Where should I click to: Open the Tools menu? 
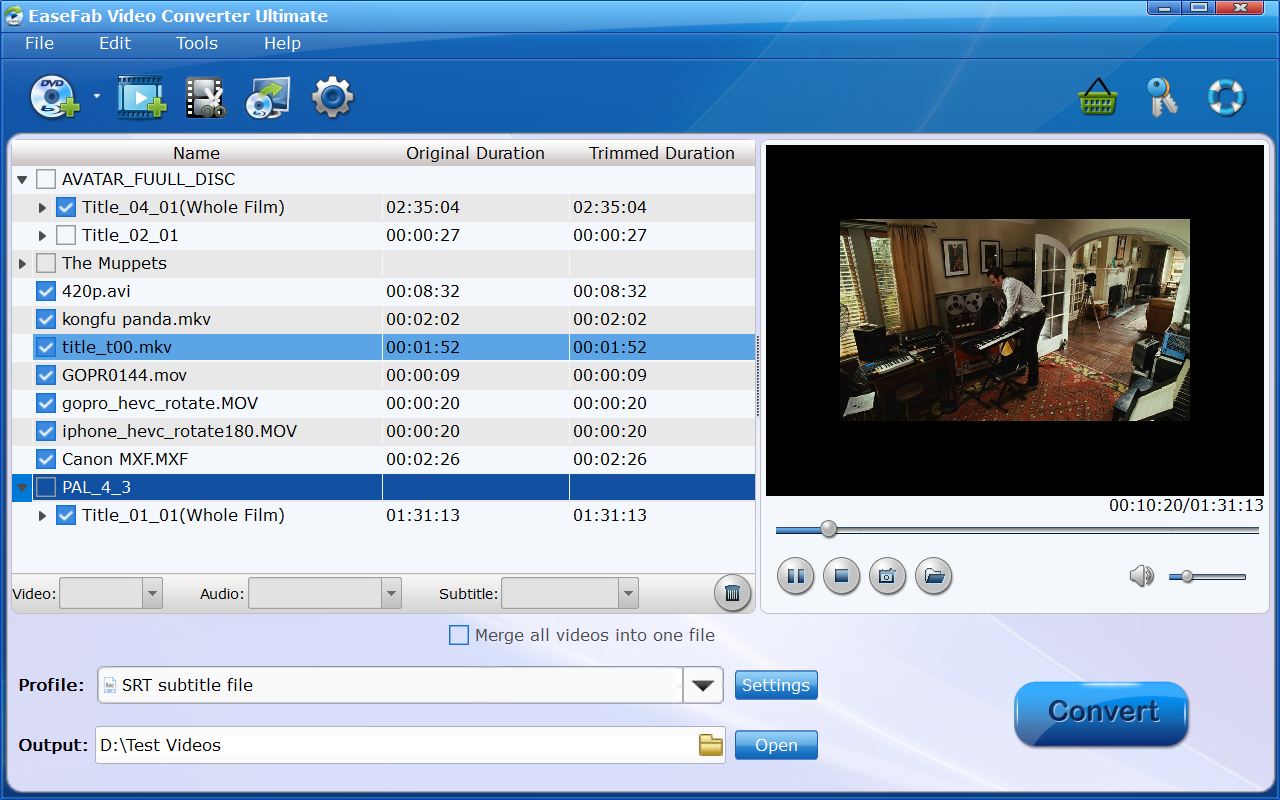tap(197, 43)
